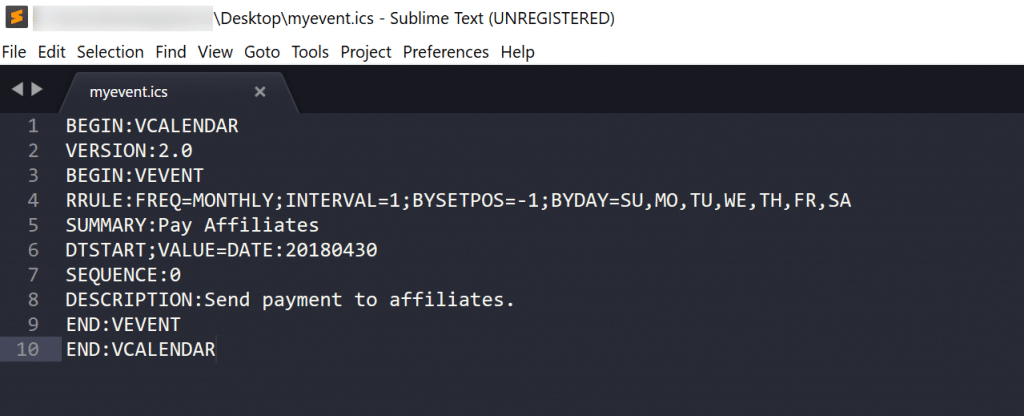Open the View menu
The width and height of the screenshot is (1024, 416).
[x=215, y=52]
